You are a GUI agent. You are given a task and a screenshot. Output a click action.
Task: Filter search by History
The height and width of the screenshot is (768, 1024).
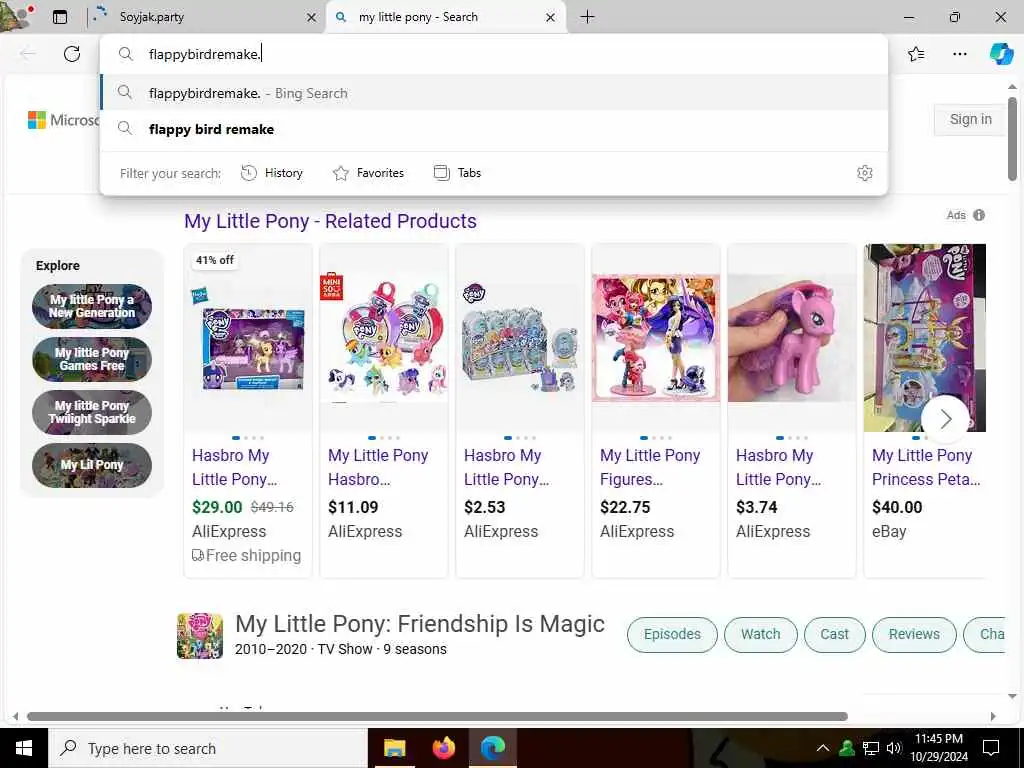[x=272, y=173]
